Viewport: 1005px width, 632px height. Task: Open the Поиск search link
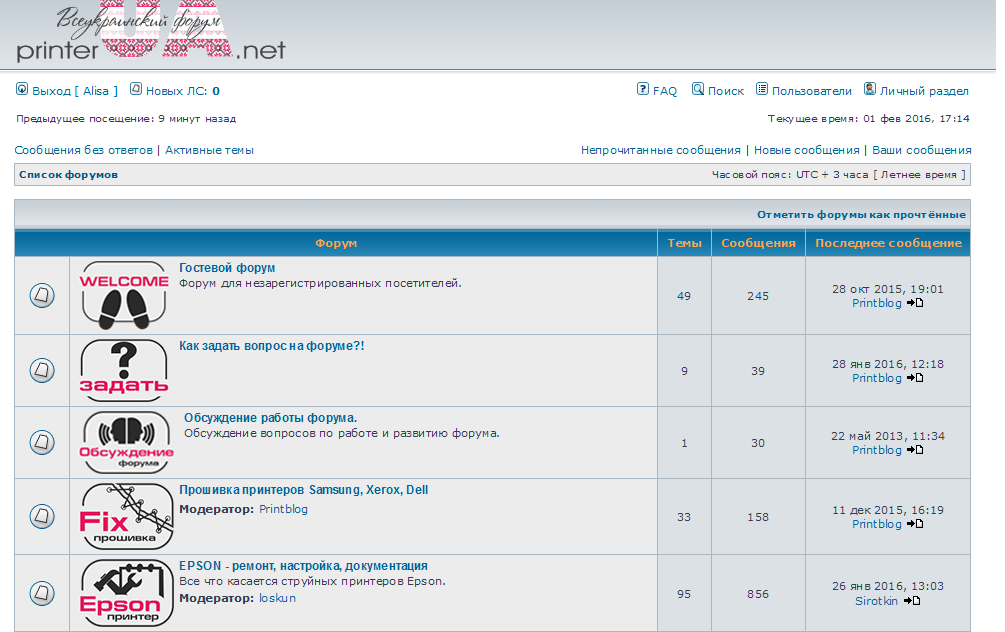(726, 91)
